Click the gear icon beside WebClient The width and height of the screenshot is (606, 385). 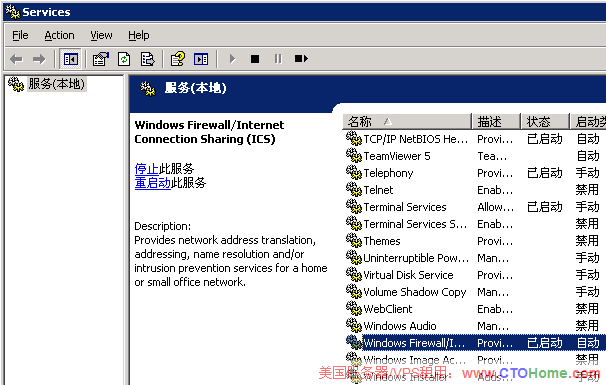(354, 308)
